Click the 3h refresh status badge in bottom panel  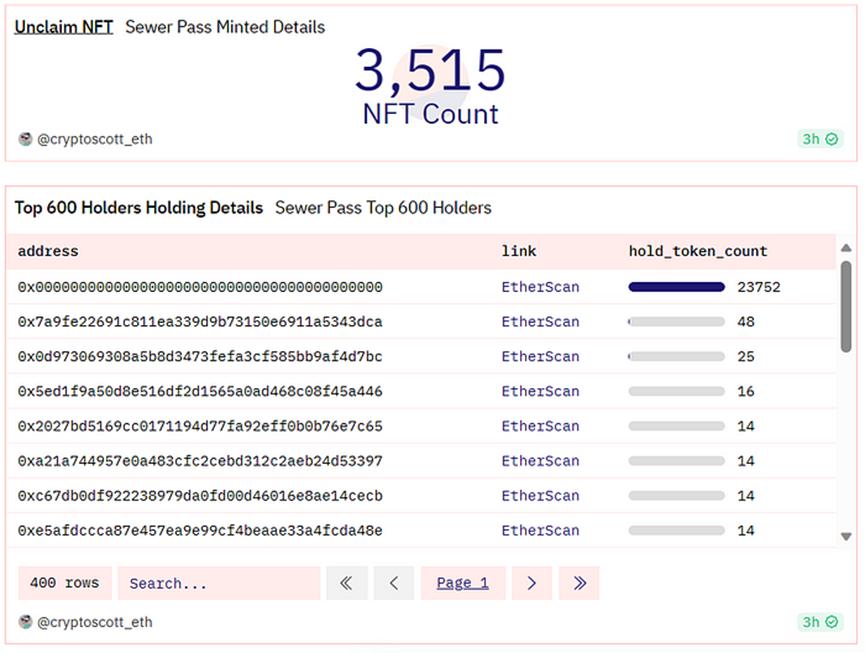(x=820, y=622)
